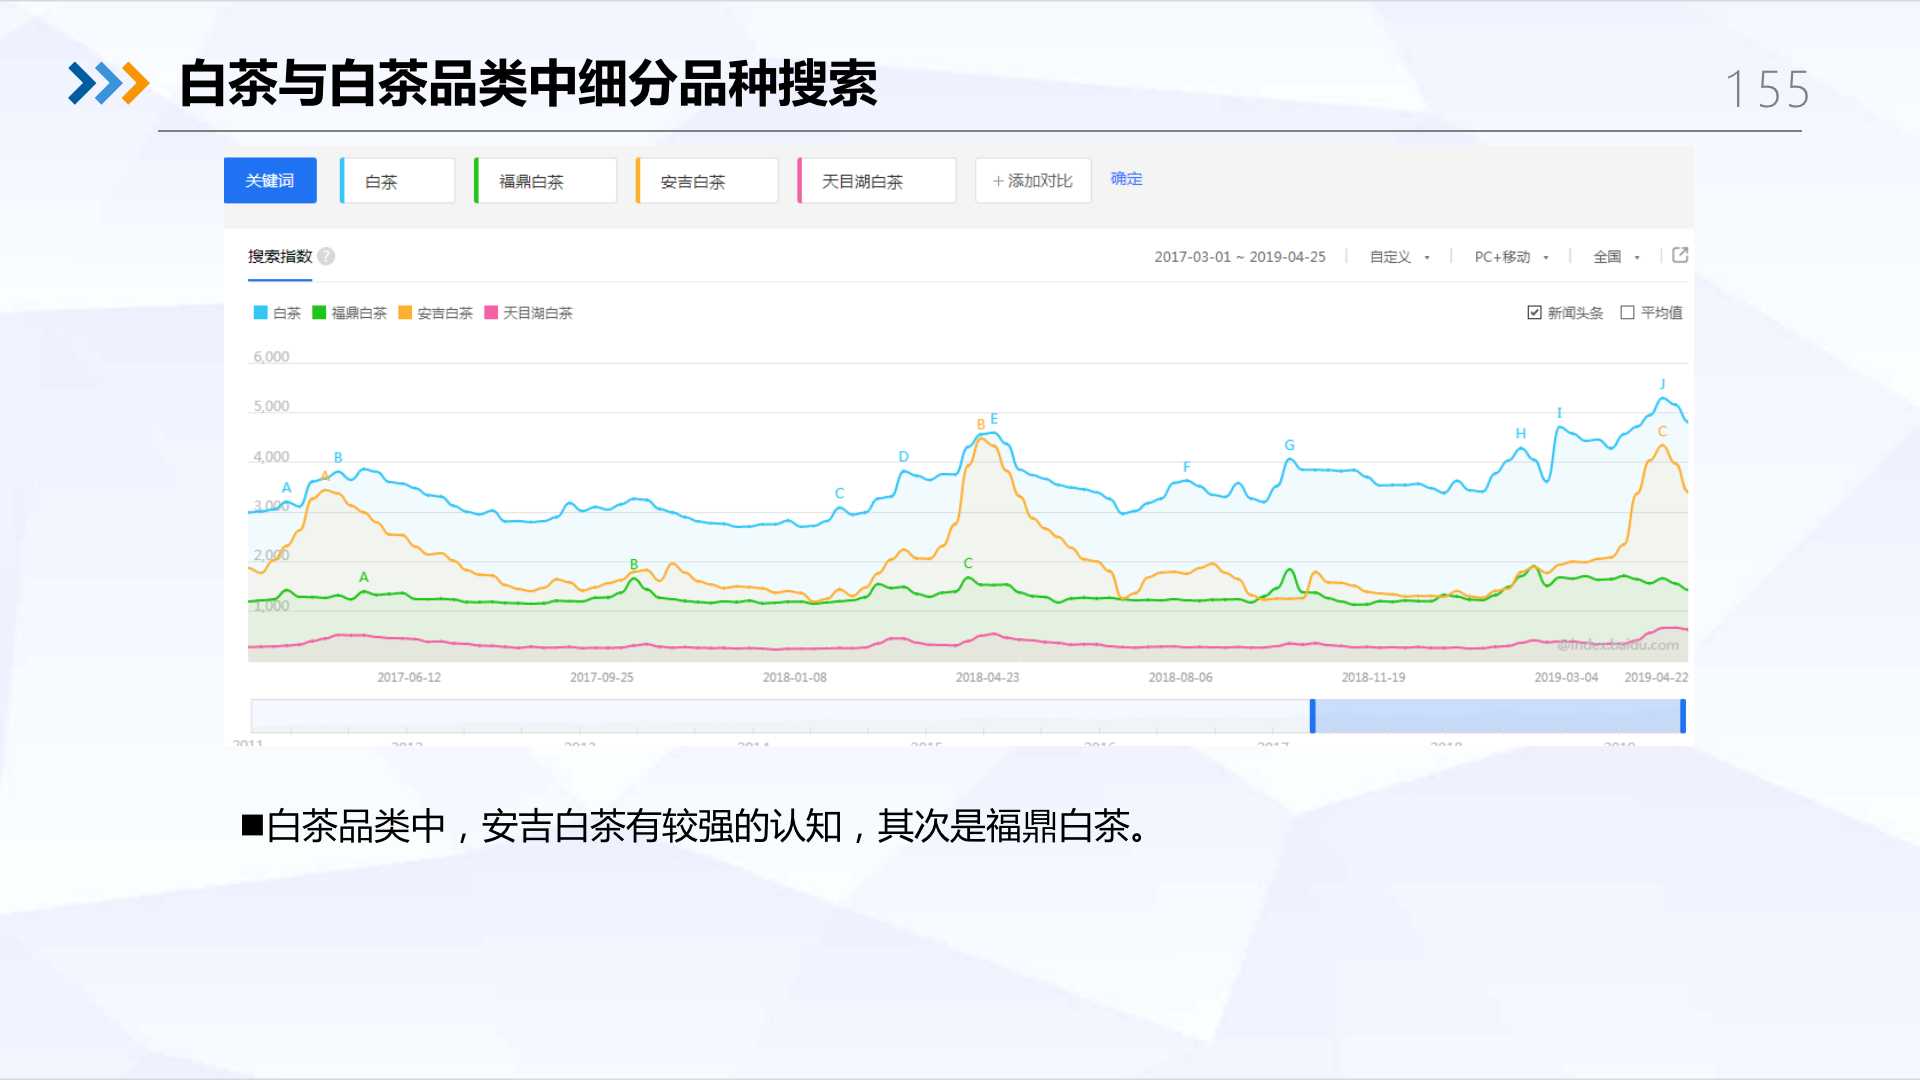Click blue news marker H
This screenshot has width=1920, height=1080.
[1520, 434]
